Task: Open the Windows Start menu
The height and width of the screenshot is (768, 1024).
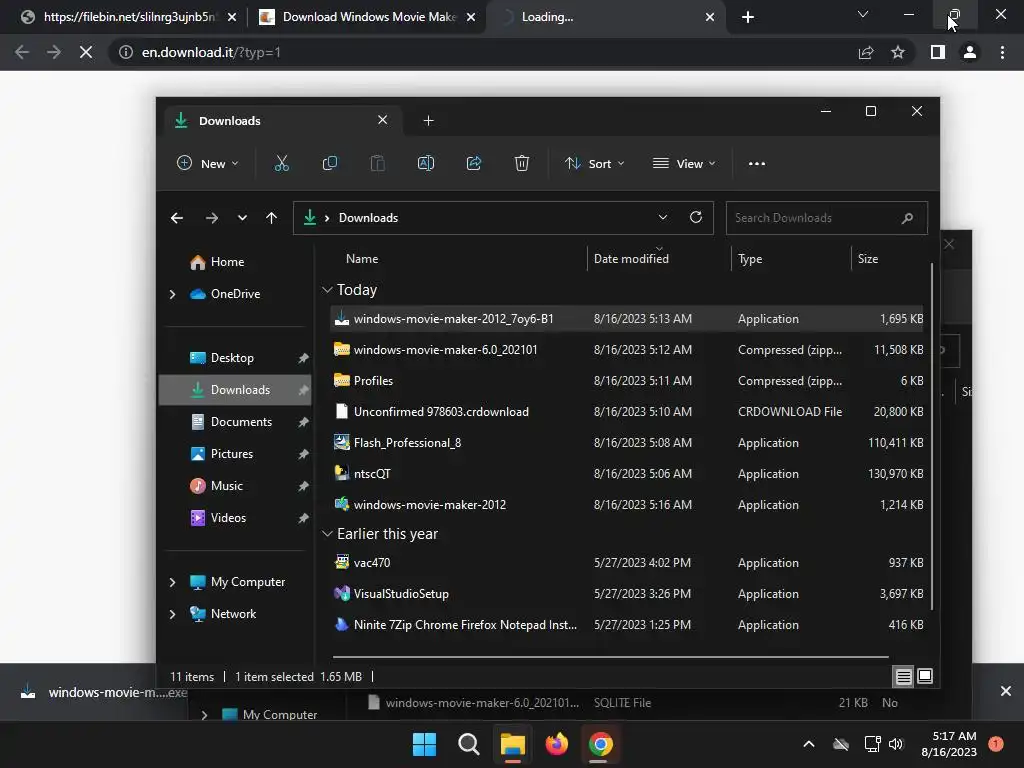Action: tap(424, 744)
